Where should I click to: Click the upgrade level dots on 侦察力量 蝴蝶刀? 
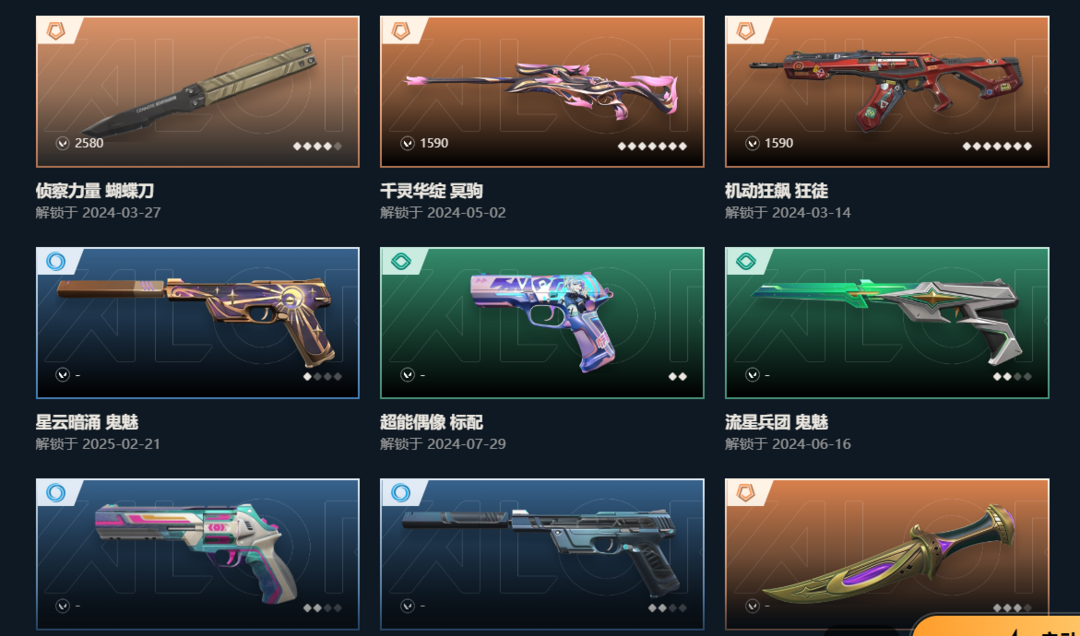coord(318,146)
